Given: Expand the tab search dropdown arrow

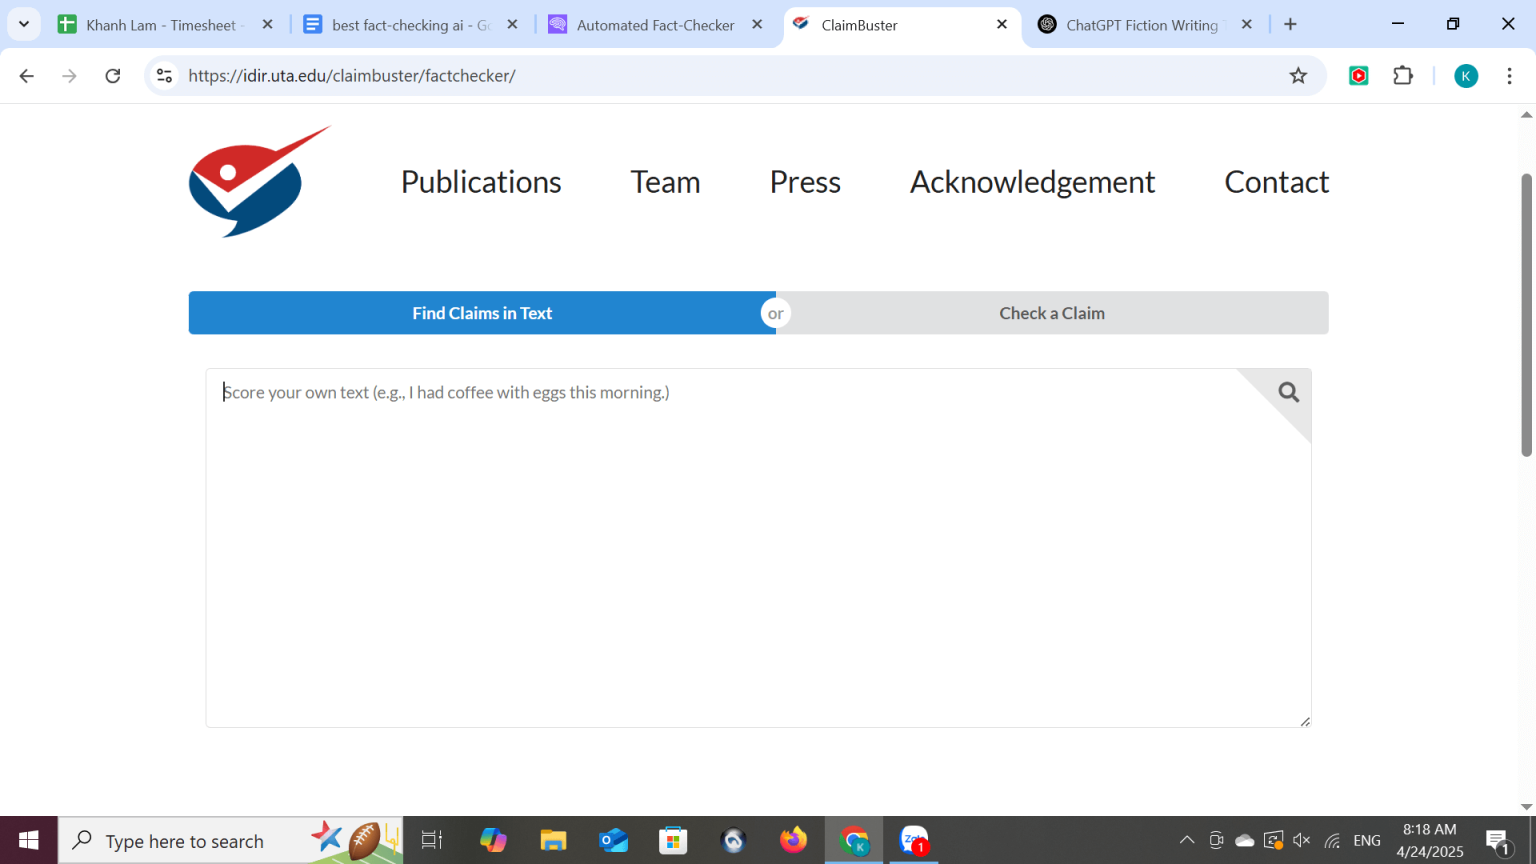Looking at the screenshot, I should (x=24, y=25).
